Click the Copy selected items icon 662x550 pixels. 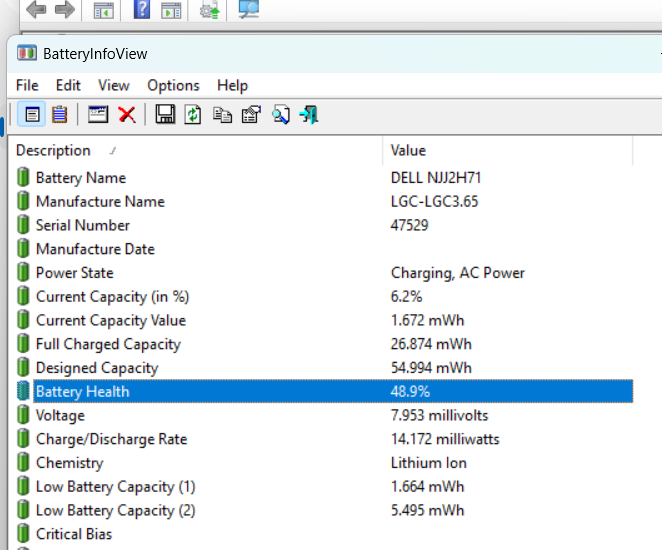pos(222,114)
